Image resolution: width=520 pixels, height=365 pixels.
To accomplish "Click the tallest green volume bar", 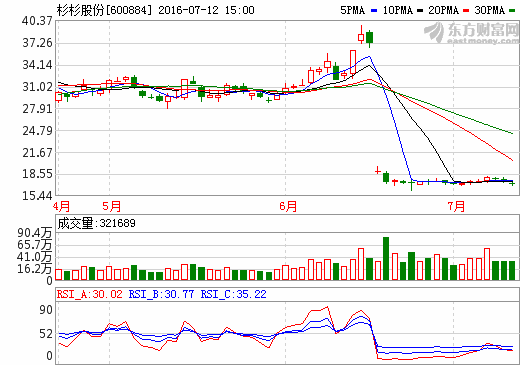I will point(386,258).
